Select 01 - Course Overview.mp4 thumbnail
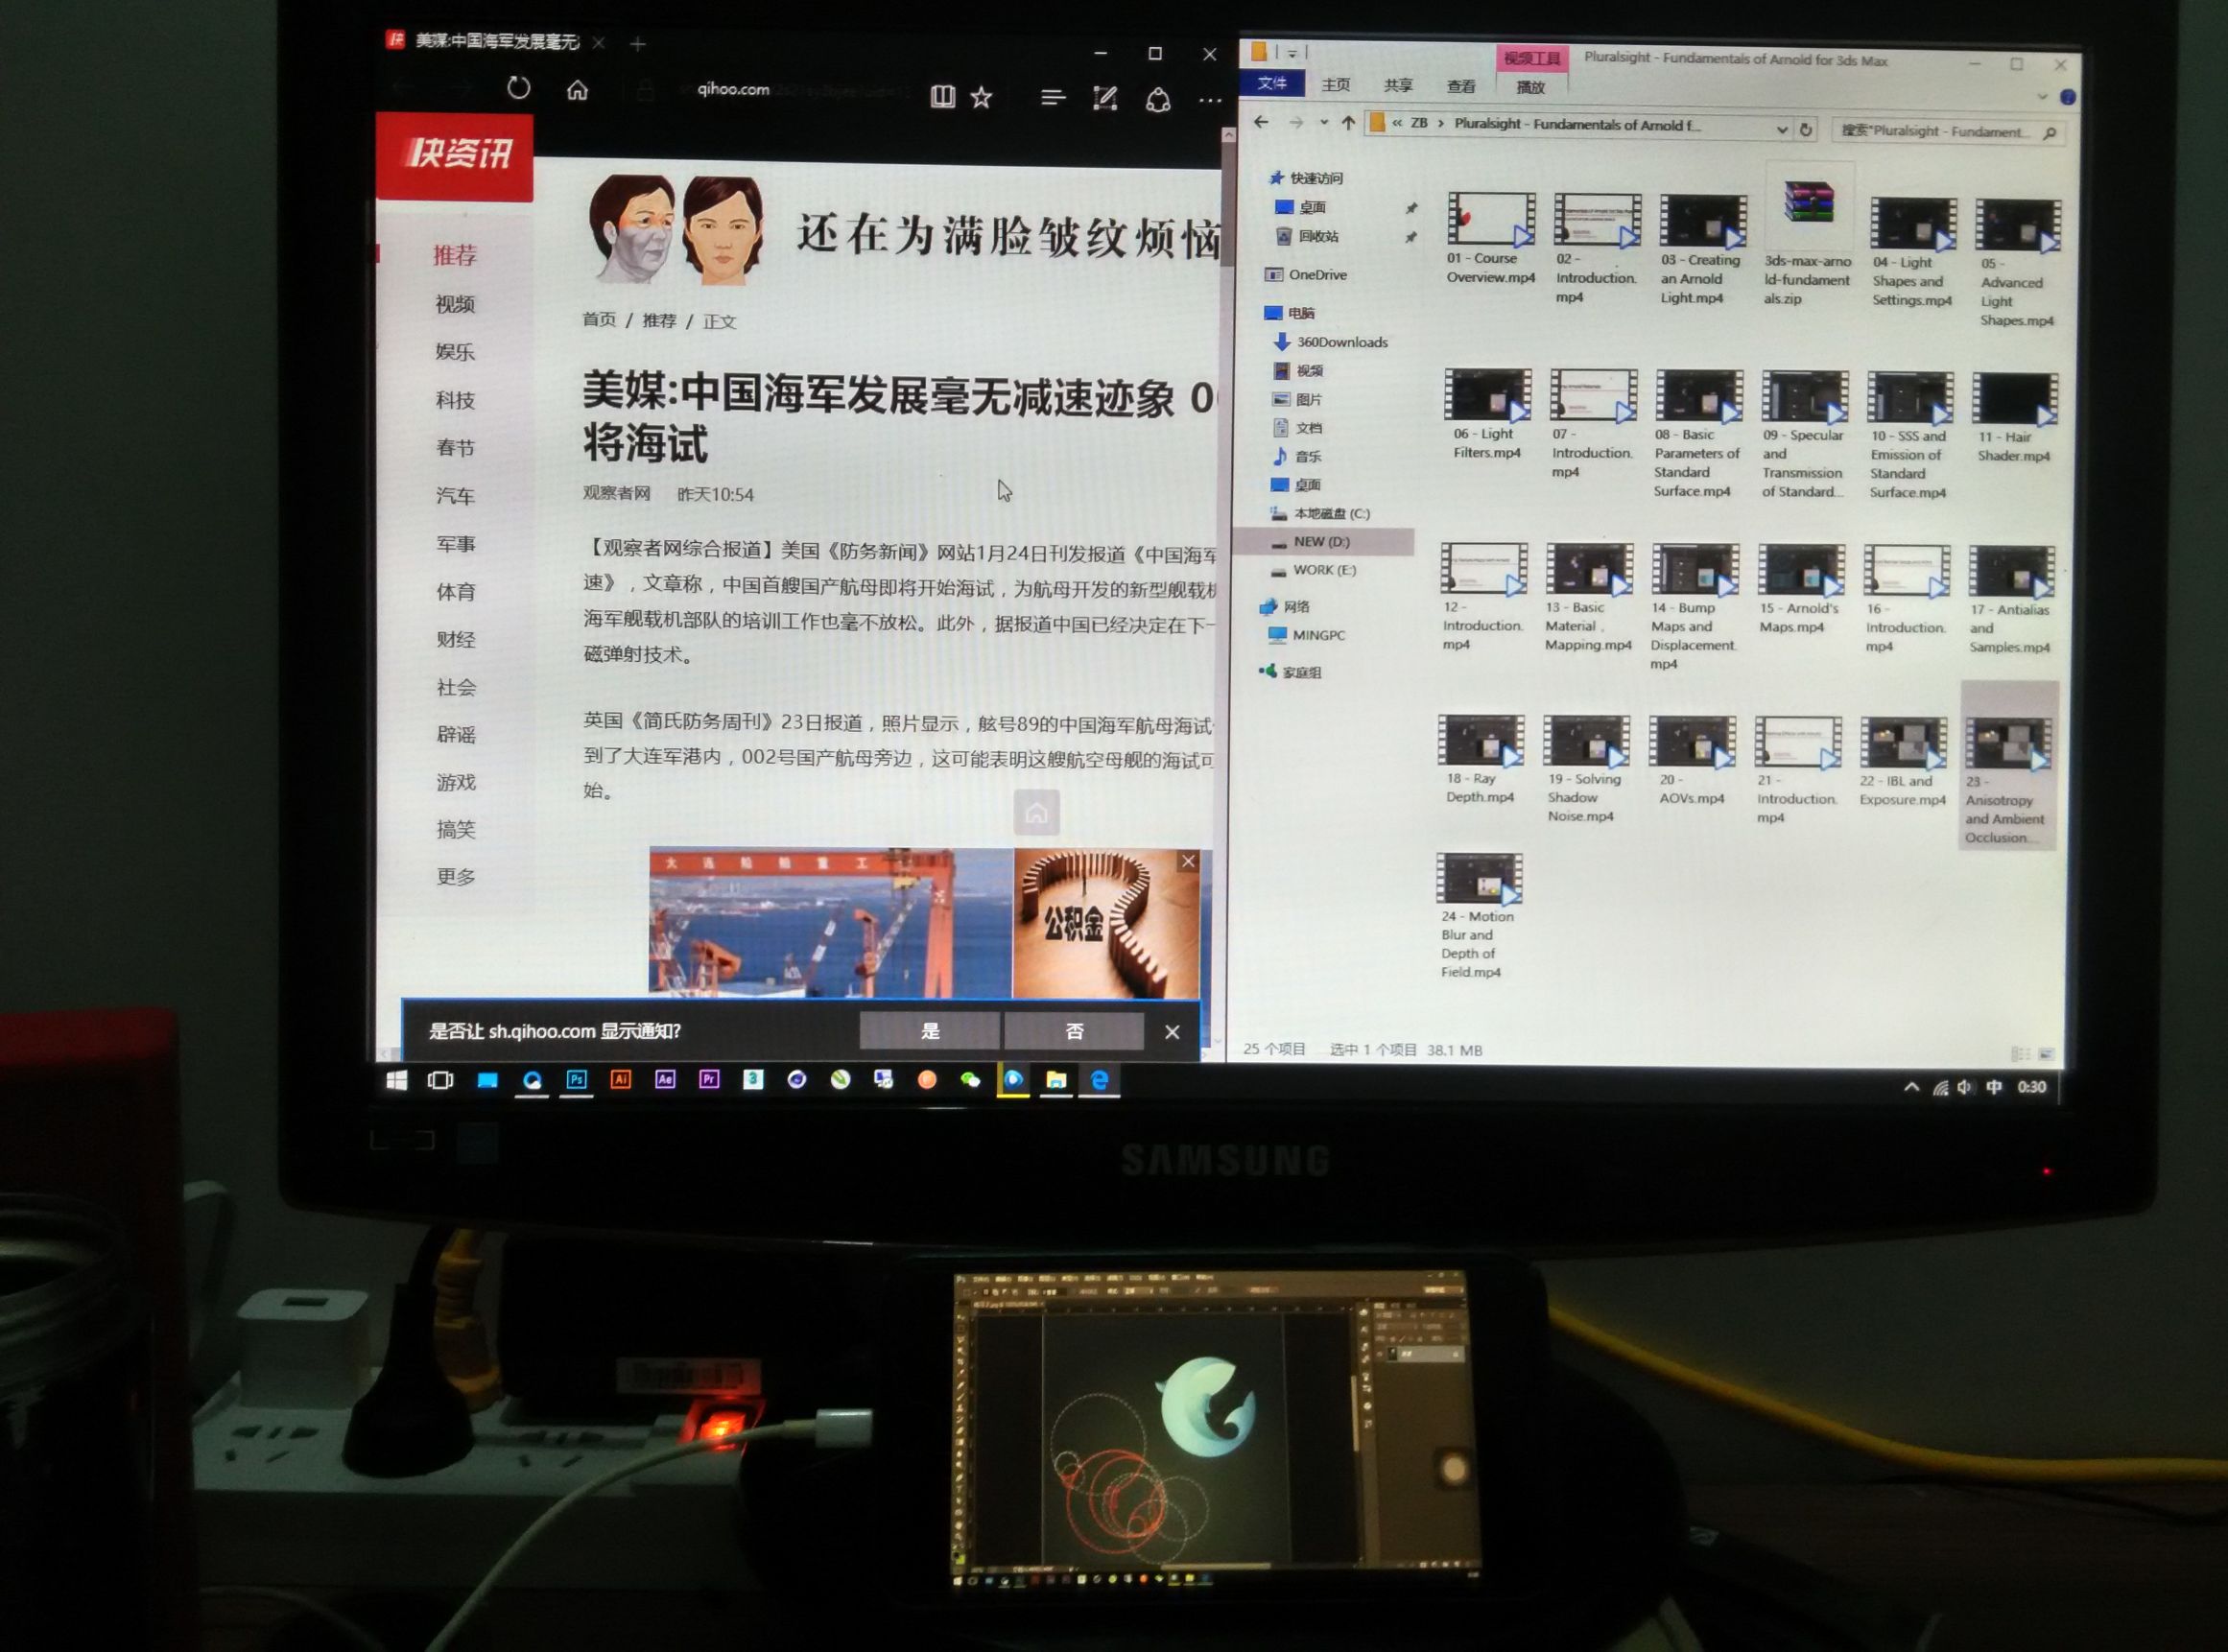Viewport: 2228px width, 1652px height. coord(1490,219)
